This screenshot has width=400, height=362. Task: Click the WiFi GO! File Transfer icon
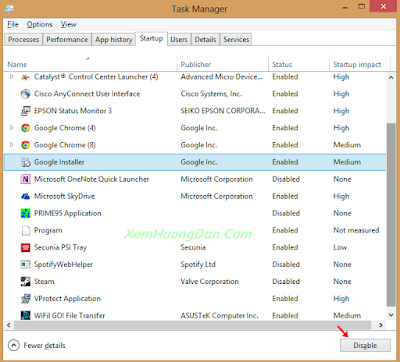tap(25, 315)
